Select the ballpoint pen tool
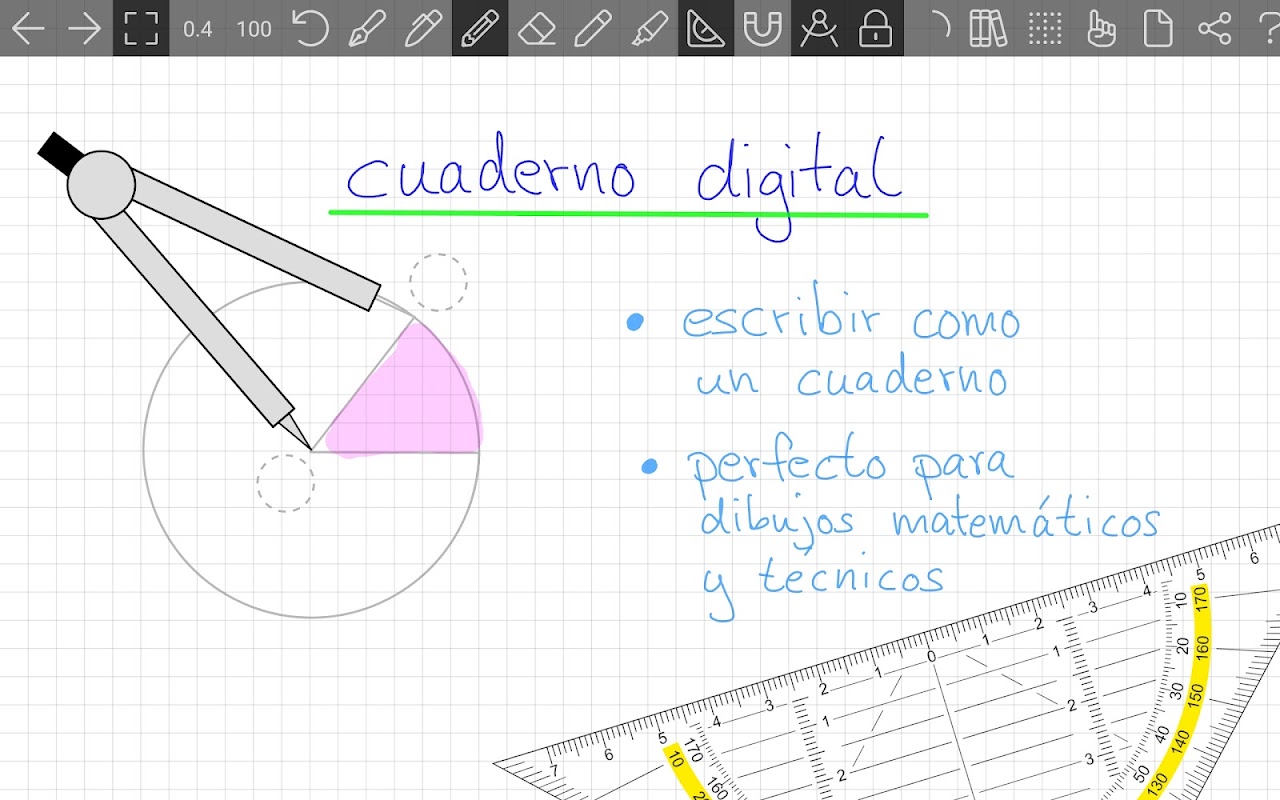Image resolution: width=1280 pixels, height=800 pixels. click(x=424, y=28)
